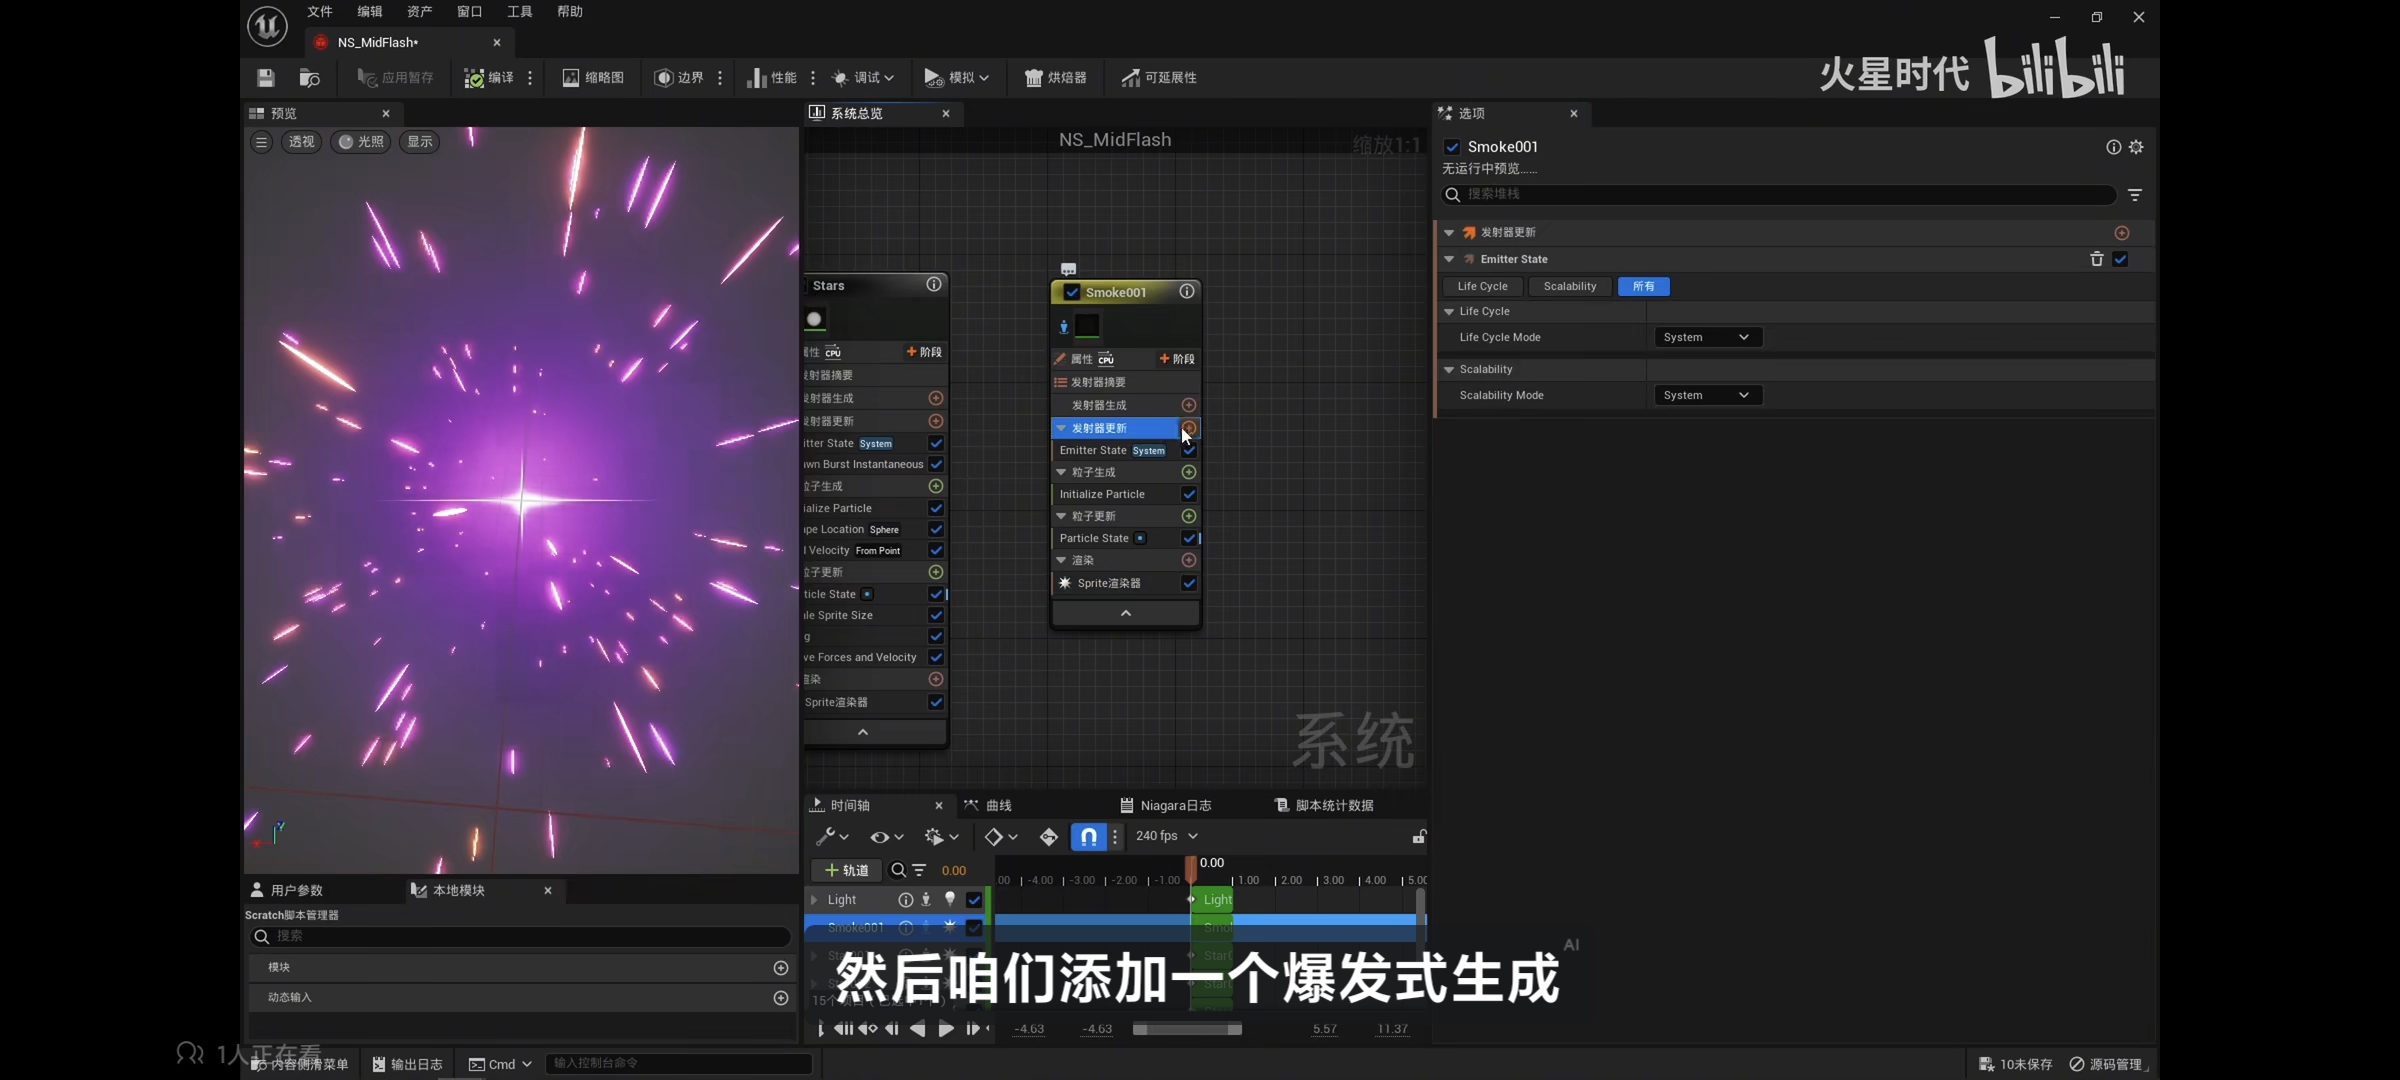The image size is (2400, 1080).
Task: Click the timeline lock icon
Action: click(1418, 836)
